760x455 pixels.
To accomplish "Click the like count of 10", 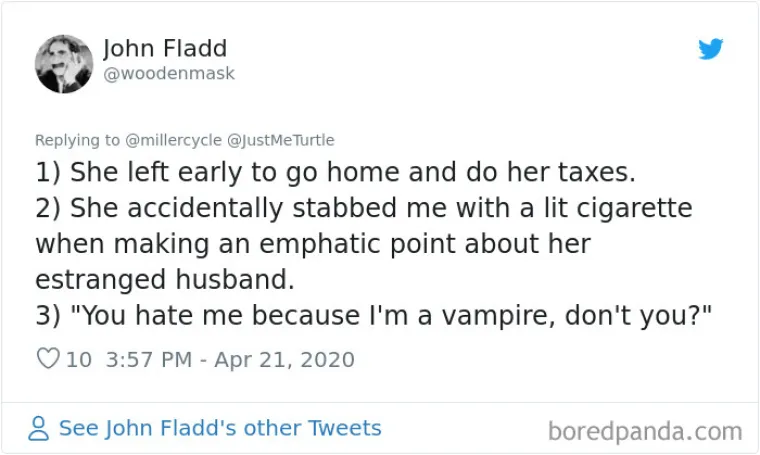I will [78, 359].
